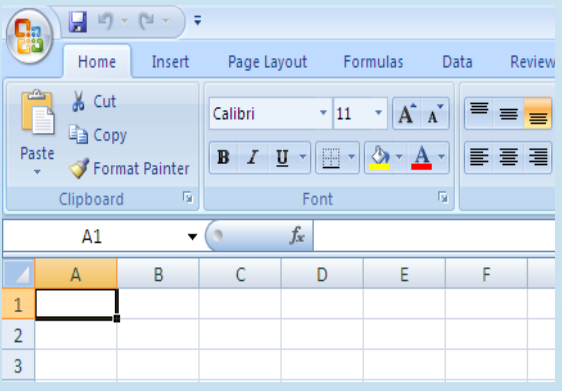Select row 1 header
This screenshot has height=391, width=562.
19,304
